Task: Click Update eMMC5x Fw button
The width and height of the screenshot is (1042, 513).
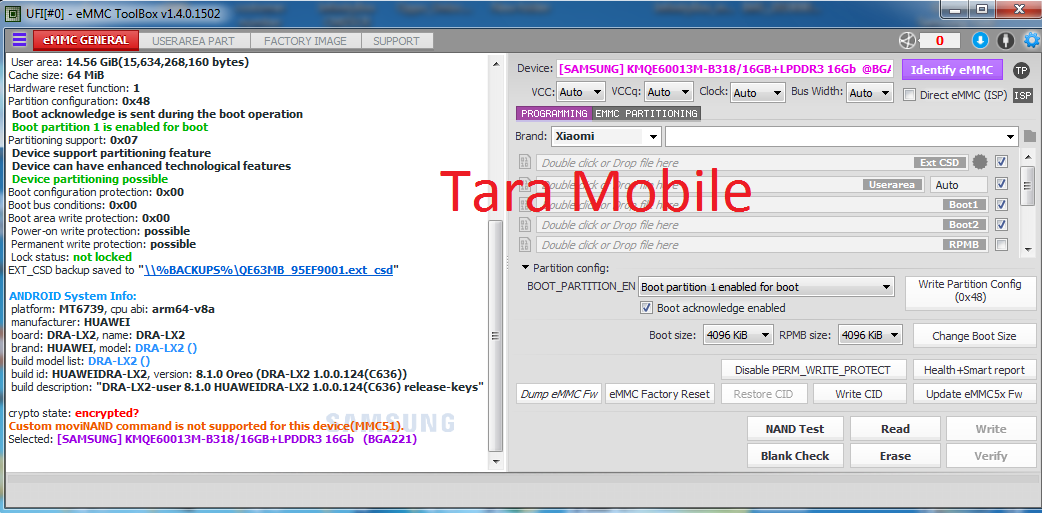Action: [x=974, y=393]
